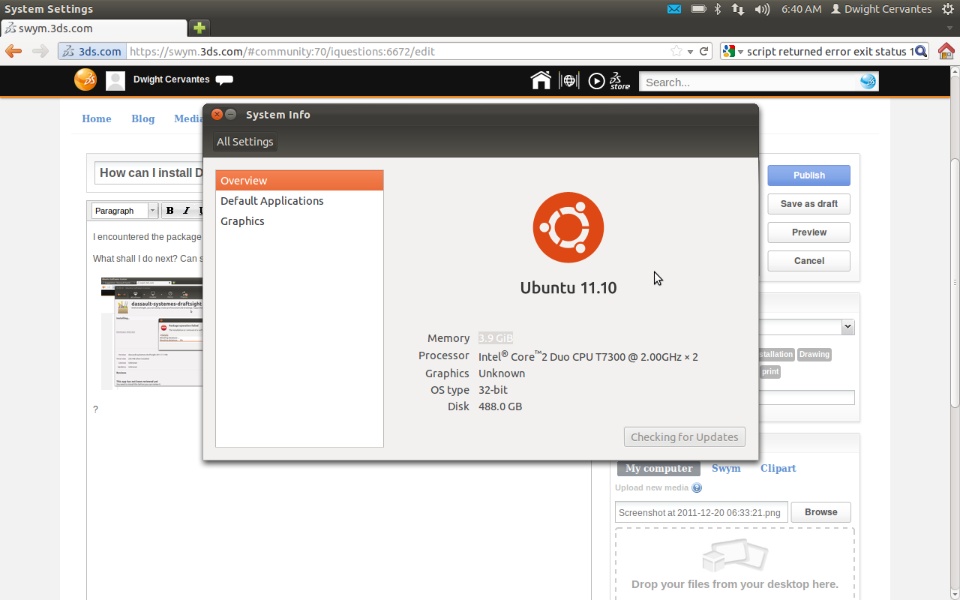This screenshot has width=960, height=600.
Task: Click All Settings button
Action: (245, 141)
